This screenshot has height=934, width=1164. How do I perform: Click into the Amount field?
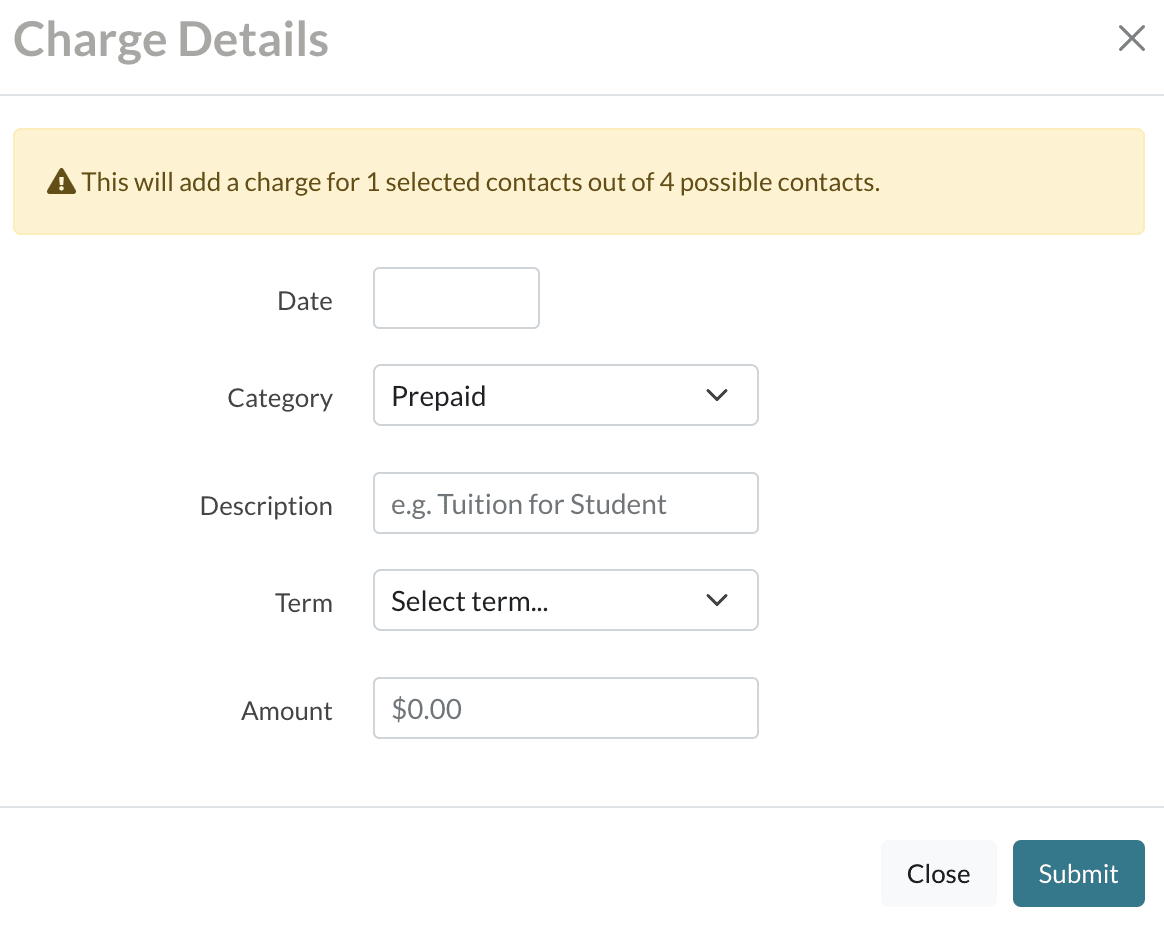click(565, 708)
